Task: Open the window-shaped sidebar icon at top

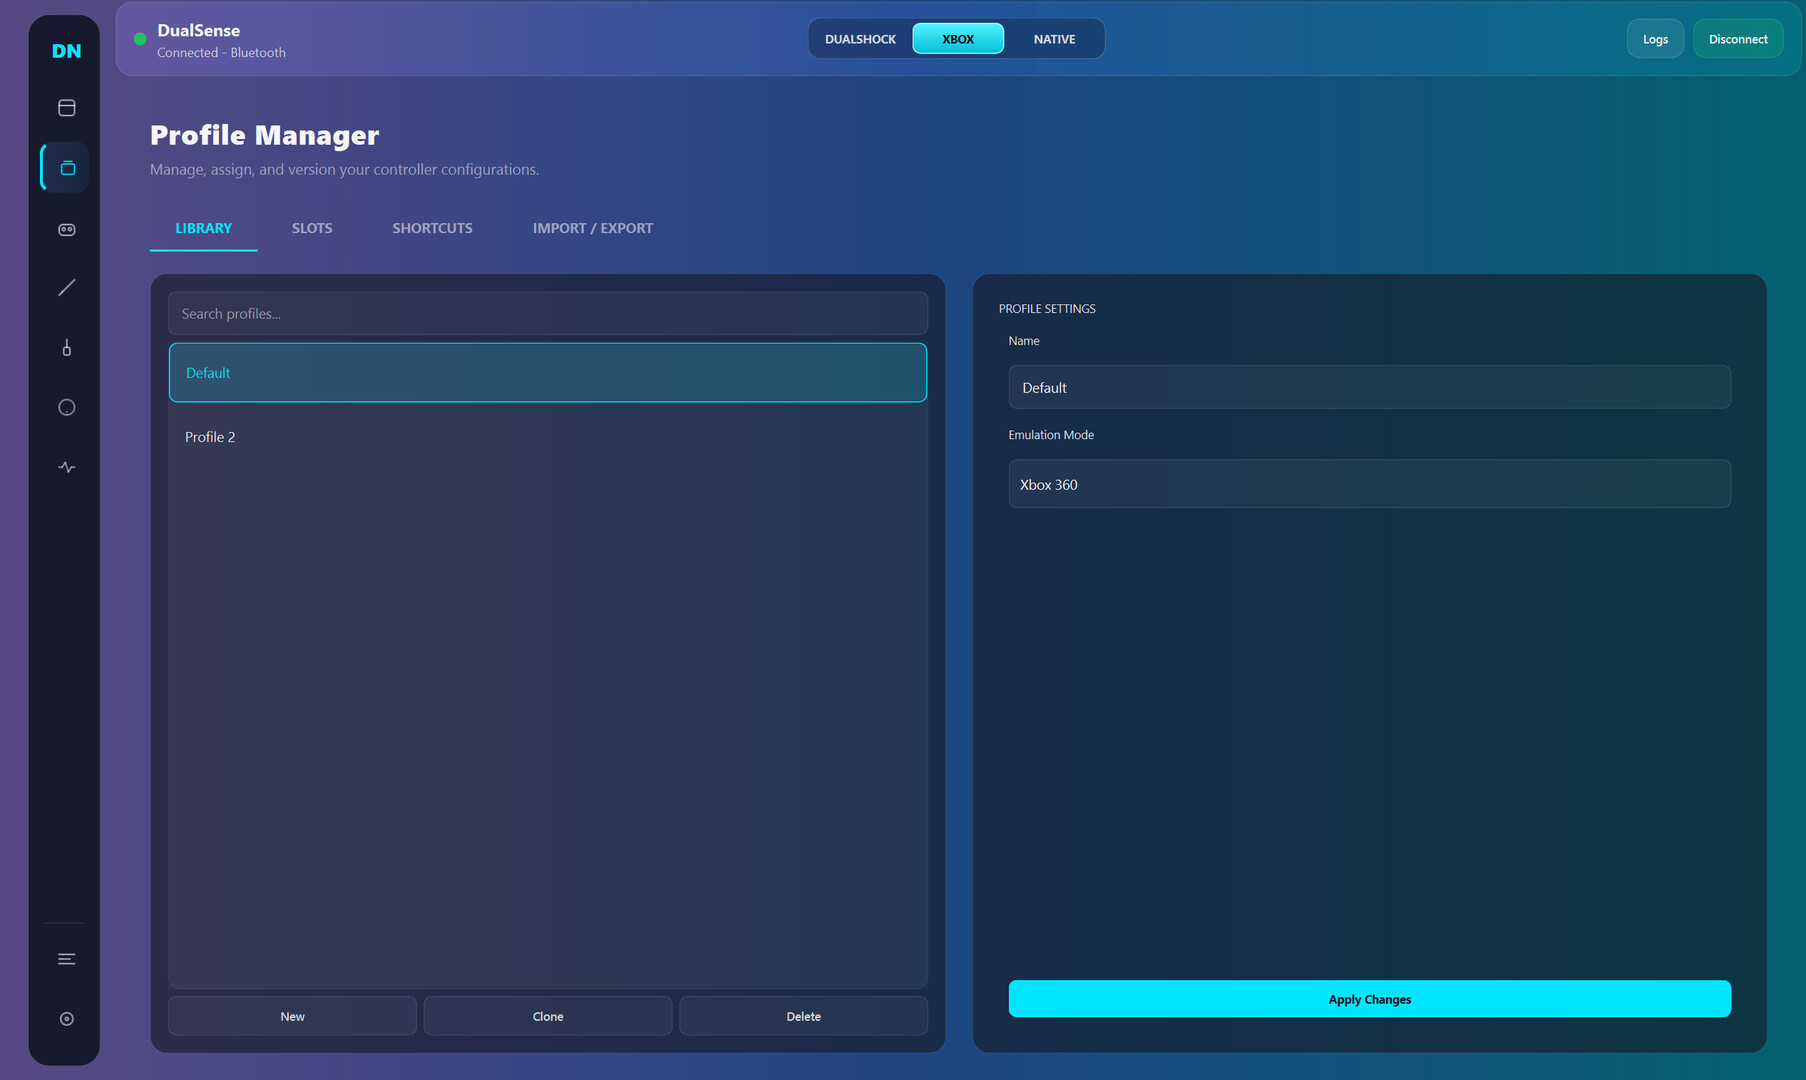Action: point(66,108)
